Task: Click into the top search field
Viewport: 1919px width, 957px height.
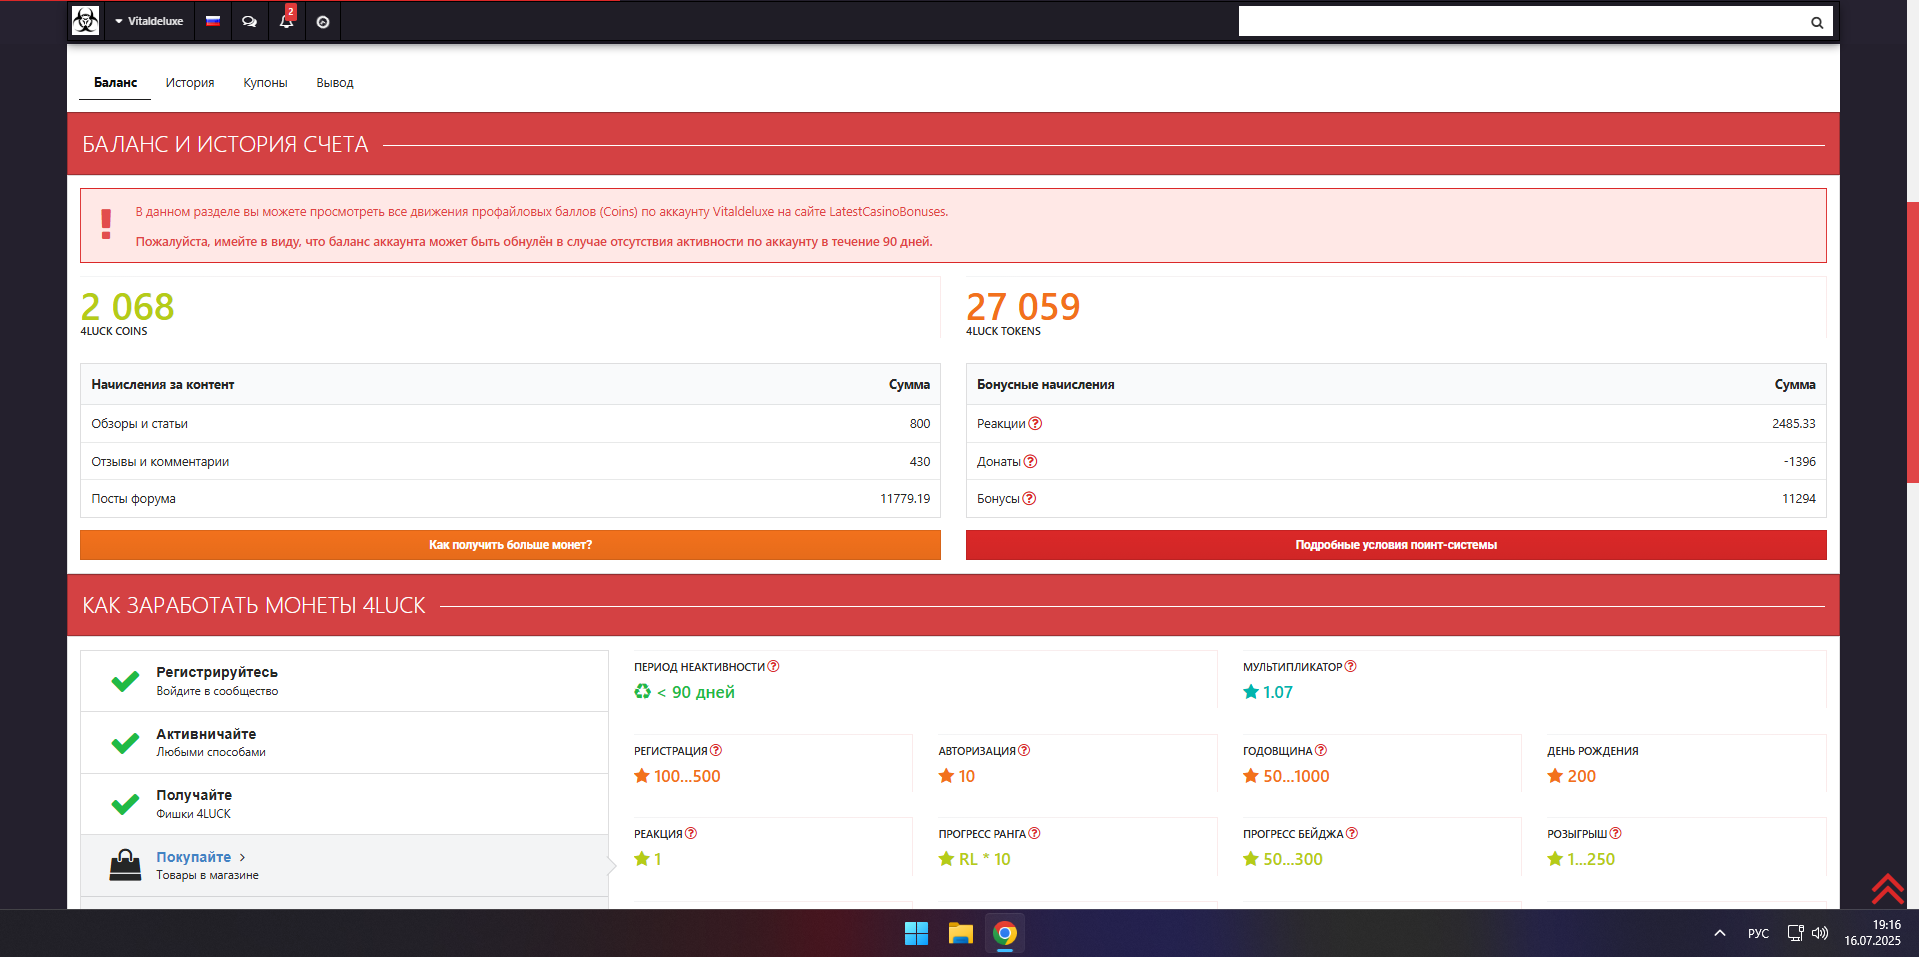Action: click(x=1520, y=22)
